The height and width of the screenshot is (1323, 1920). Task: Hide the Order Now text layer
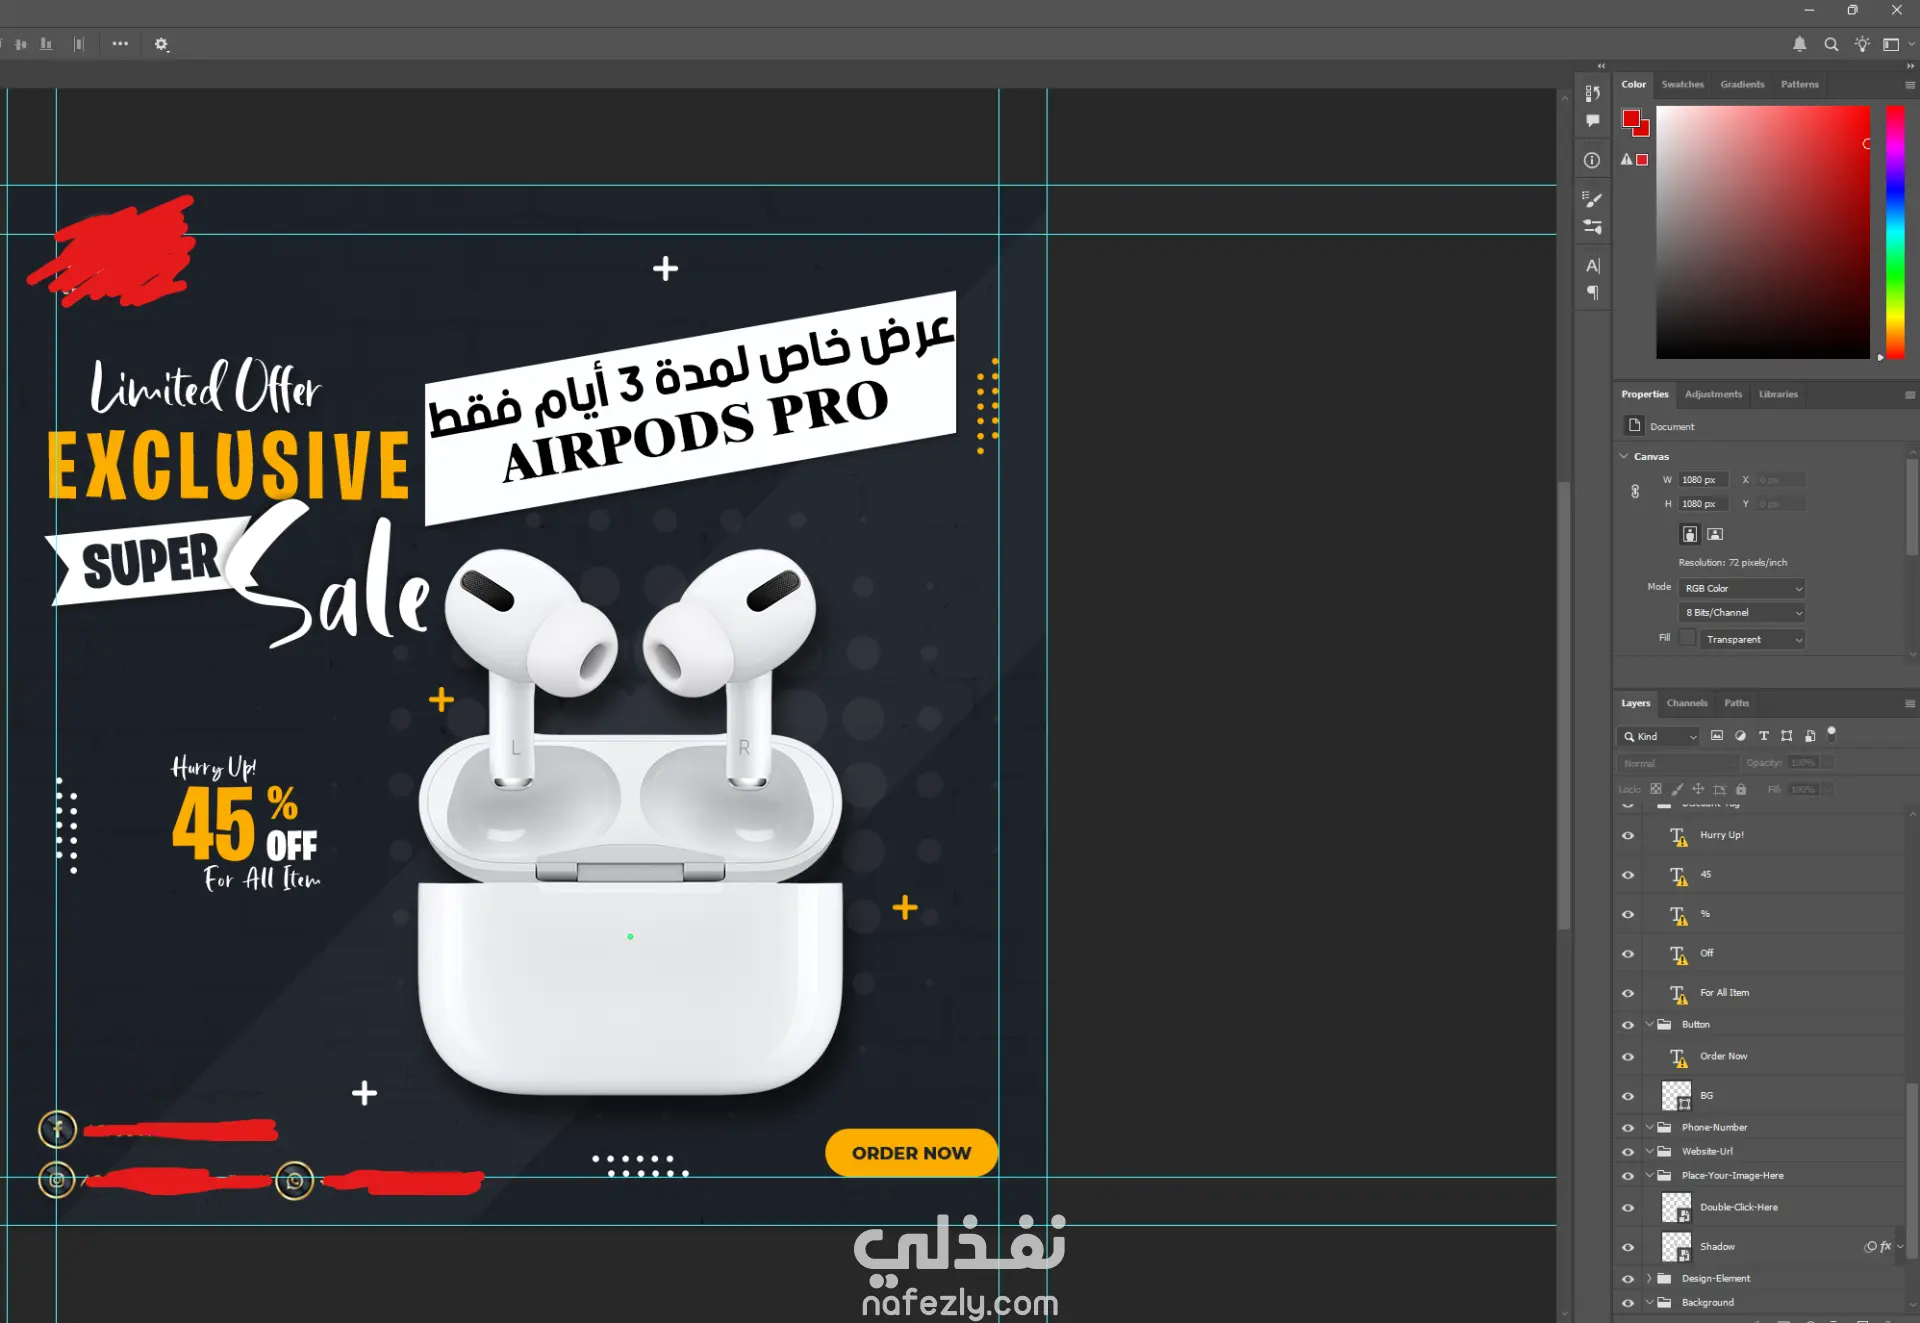tap(1628, 1057)
